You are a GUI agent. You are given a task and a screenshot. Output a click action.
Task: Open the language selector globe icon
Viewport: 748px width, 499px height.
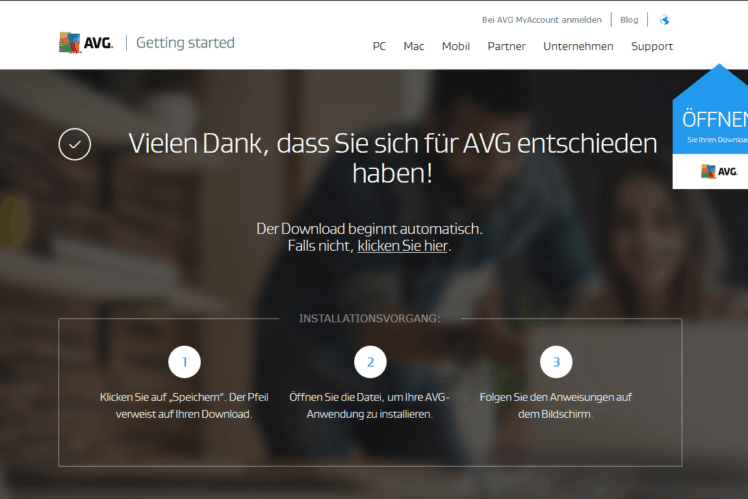(665, 20)
